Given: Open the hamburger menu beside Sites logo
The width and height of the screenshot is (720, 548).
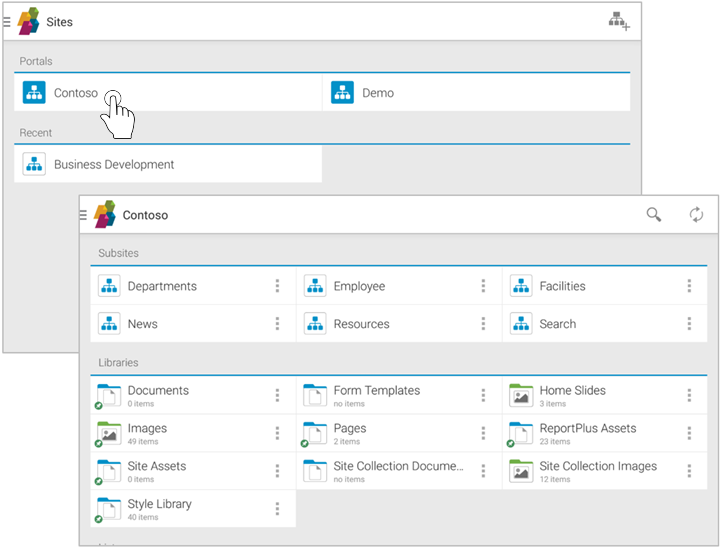Looking at the screenshot, I should coord(7,21).
